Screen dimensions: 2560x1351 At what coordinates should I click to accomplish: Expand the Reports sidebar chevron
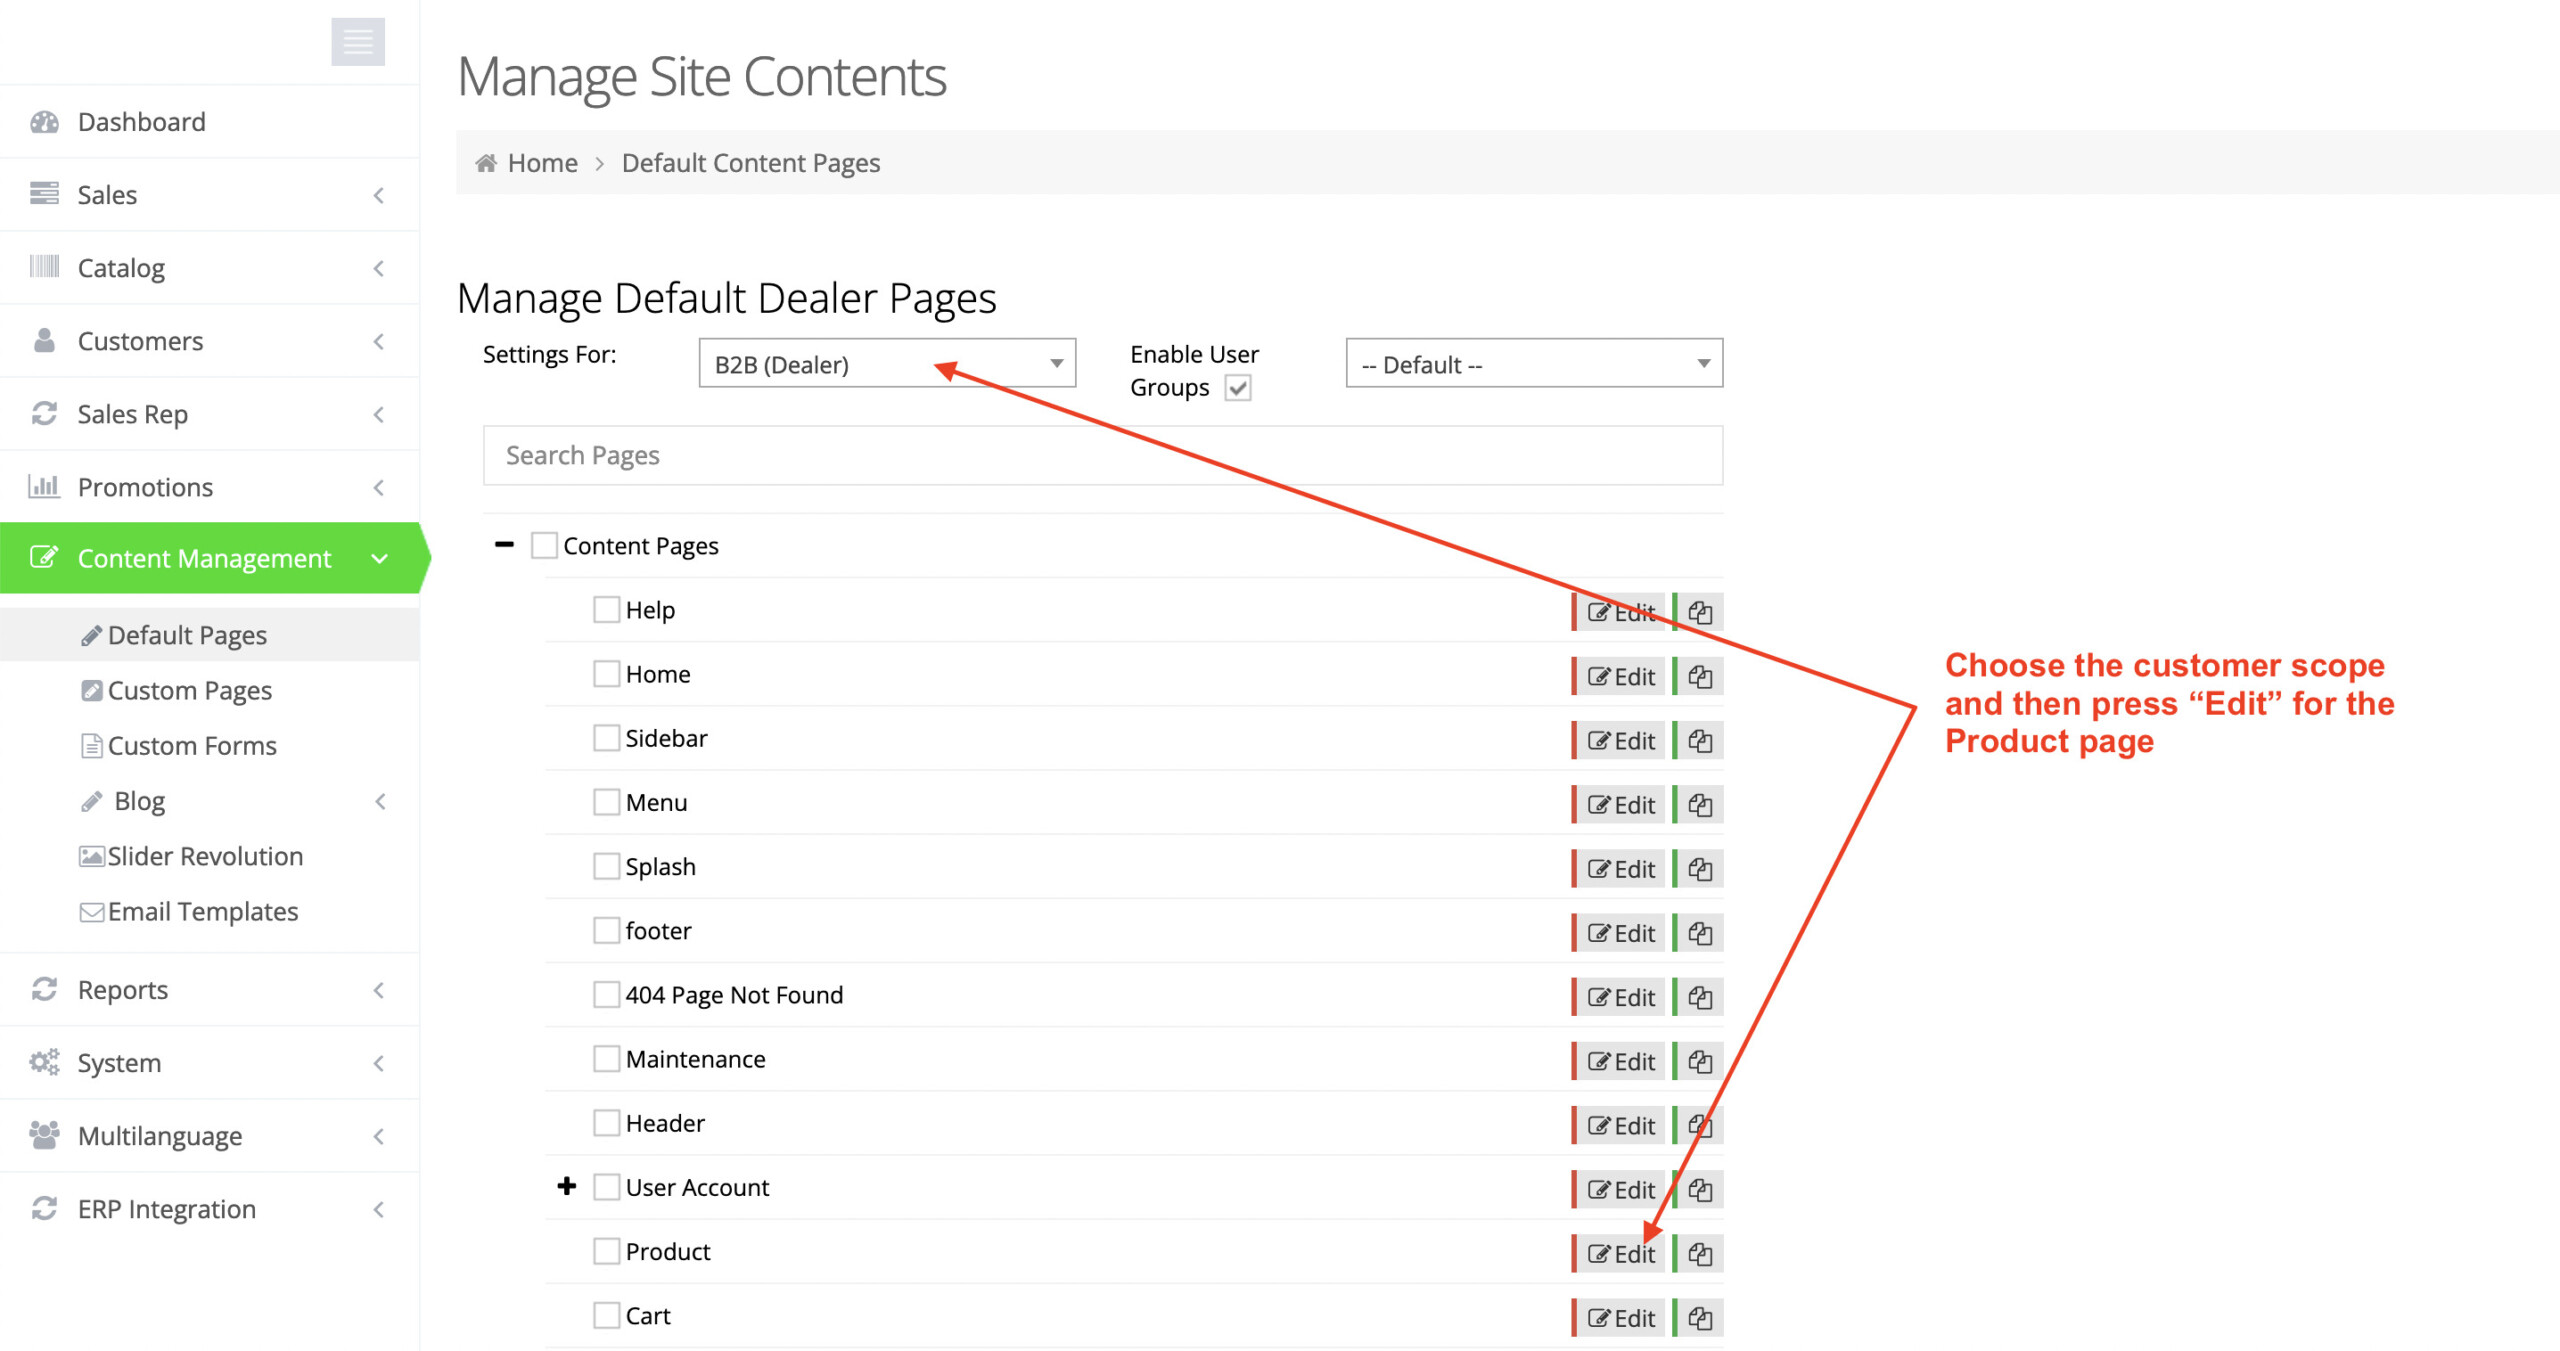pos(379,990)
